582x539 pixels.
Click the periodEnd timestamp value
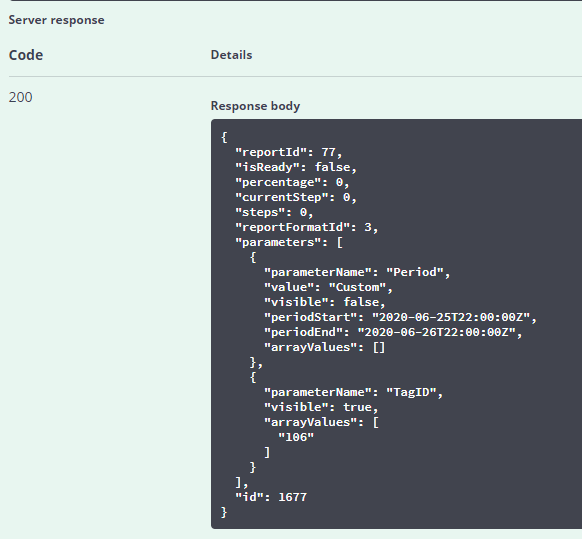point(436,332)
